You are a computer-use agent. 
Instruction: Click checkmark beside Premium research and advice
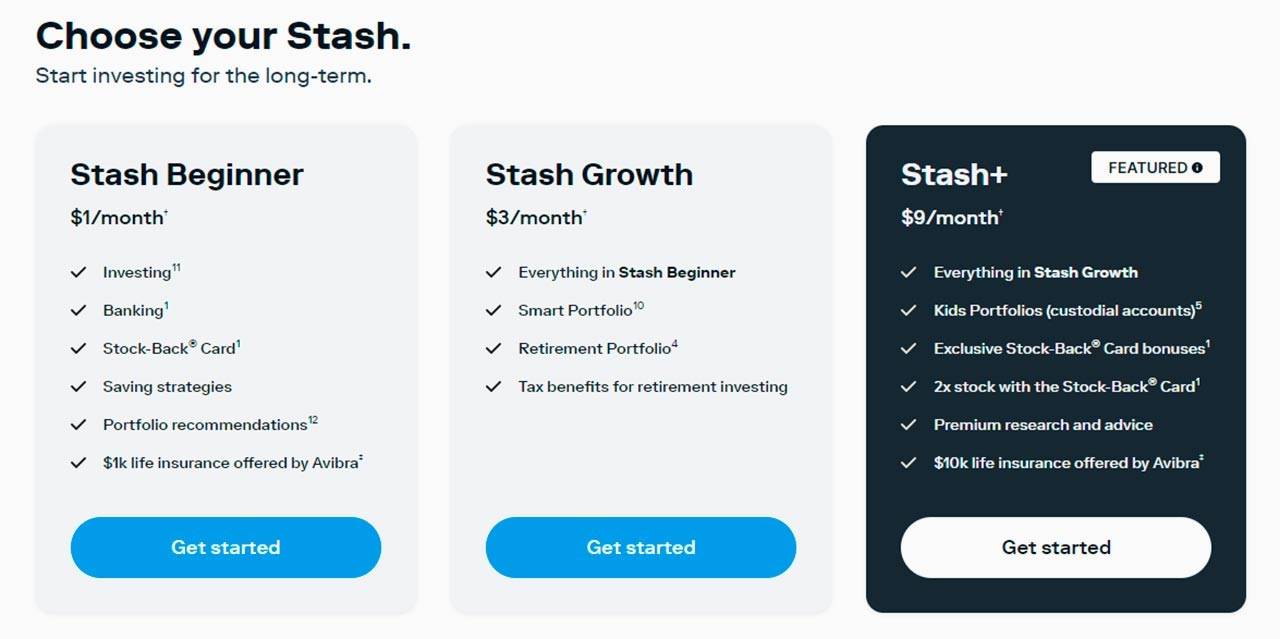click(909, 425)
